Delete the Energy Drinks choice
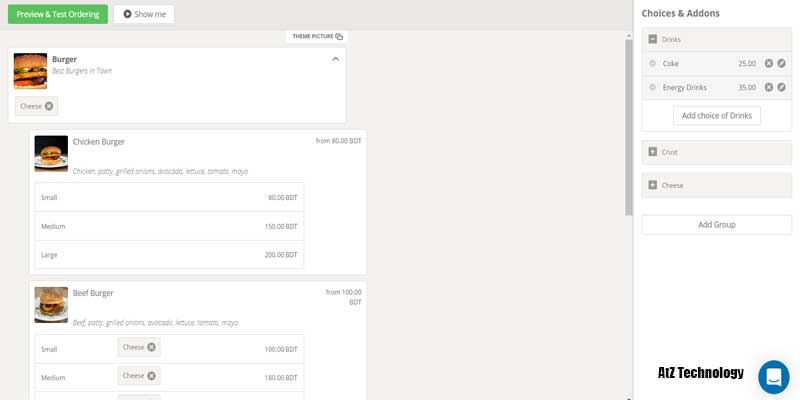Screen dimensions: 800x400 pos(768,87)
